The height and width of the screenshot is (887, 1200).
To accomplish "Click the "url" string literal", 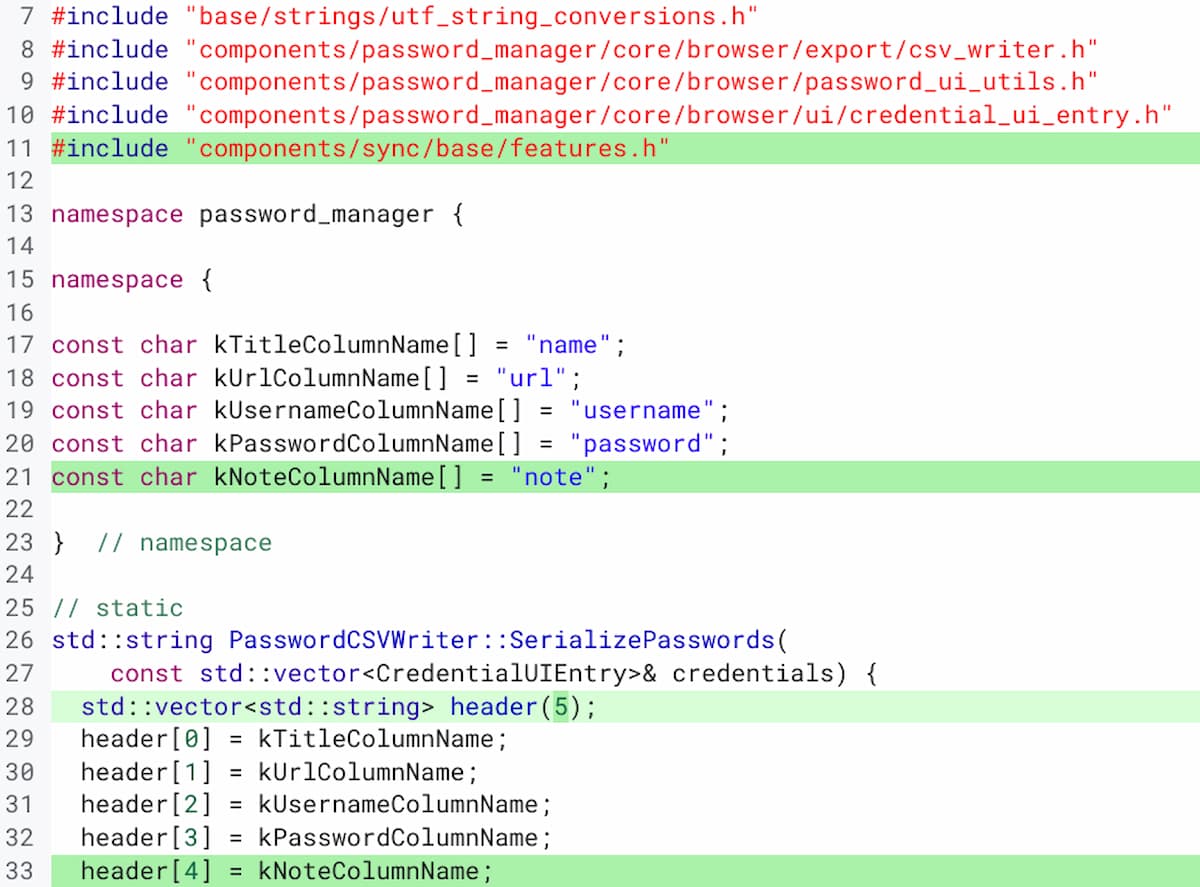I will click(x=532, y=378).
